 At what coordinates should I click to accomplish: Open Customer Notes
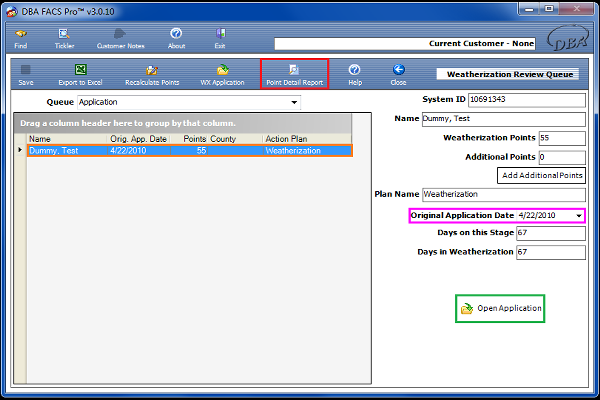coord(120,39)
